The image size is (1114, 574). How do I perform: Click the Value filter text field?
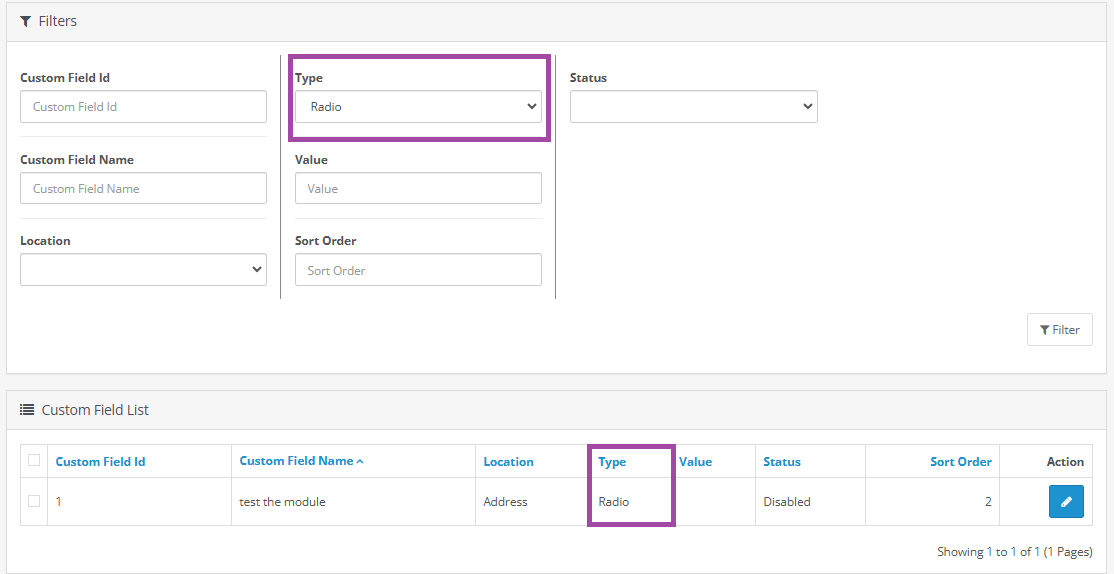(x=418, y=189)
